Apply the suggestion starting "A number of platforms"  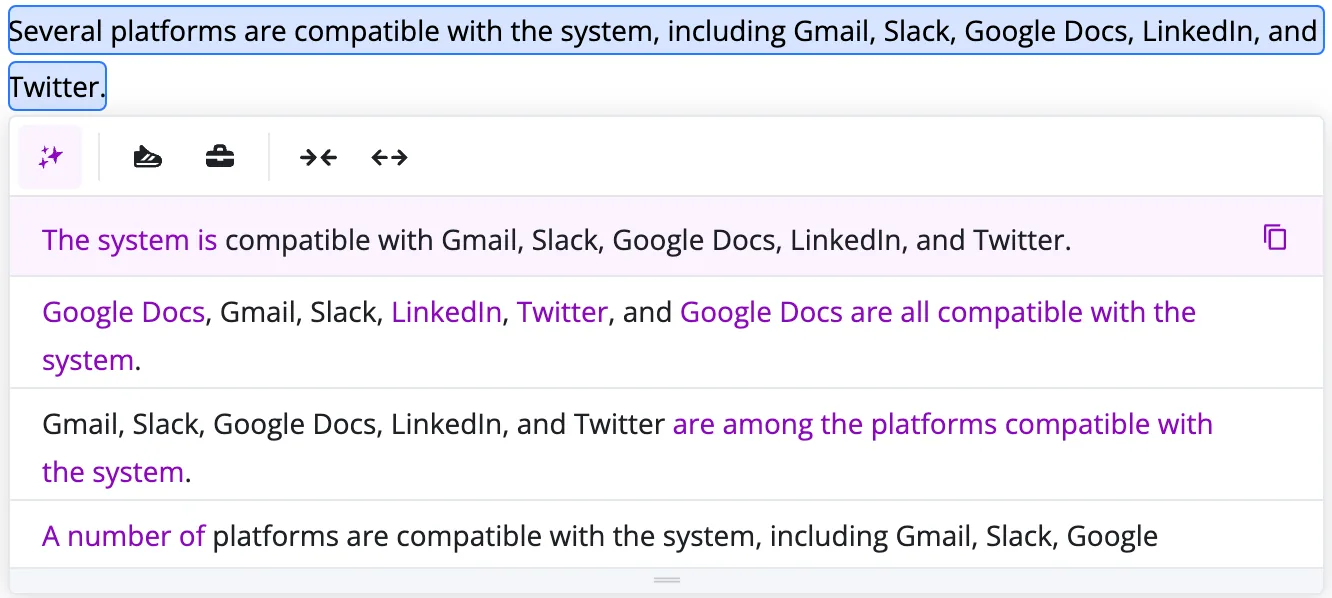pos(666,535)
